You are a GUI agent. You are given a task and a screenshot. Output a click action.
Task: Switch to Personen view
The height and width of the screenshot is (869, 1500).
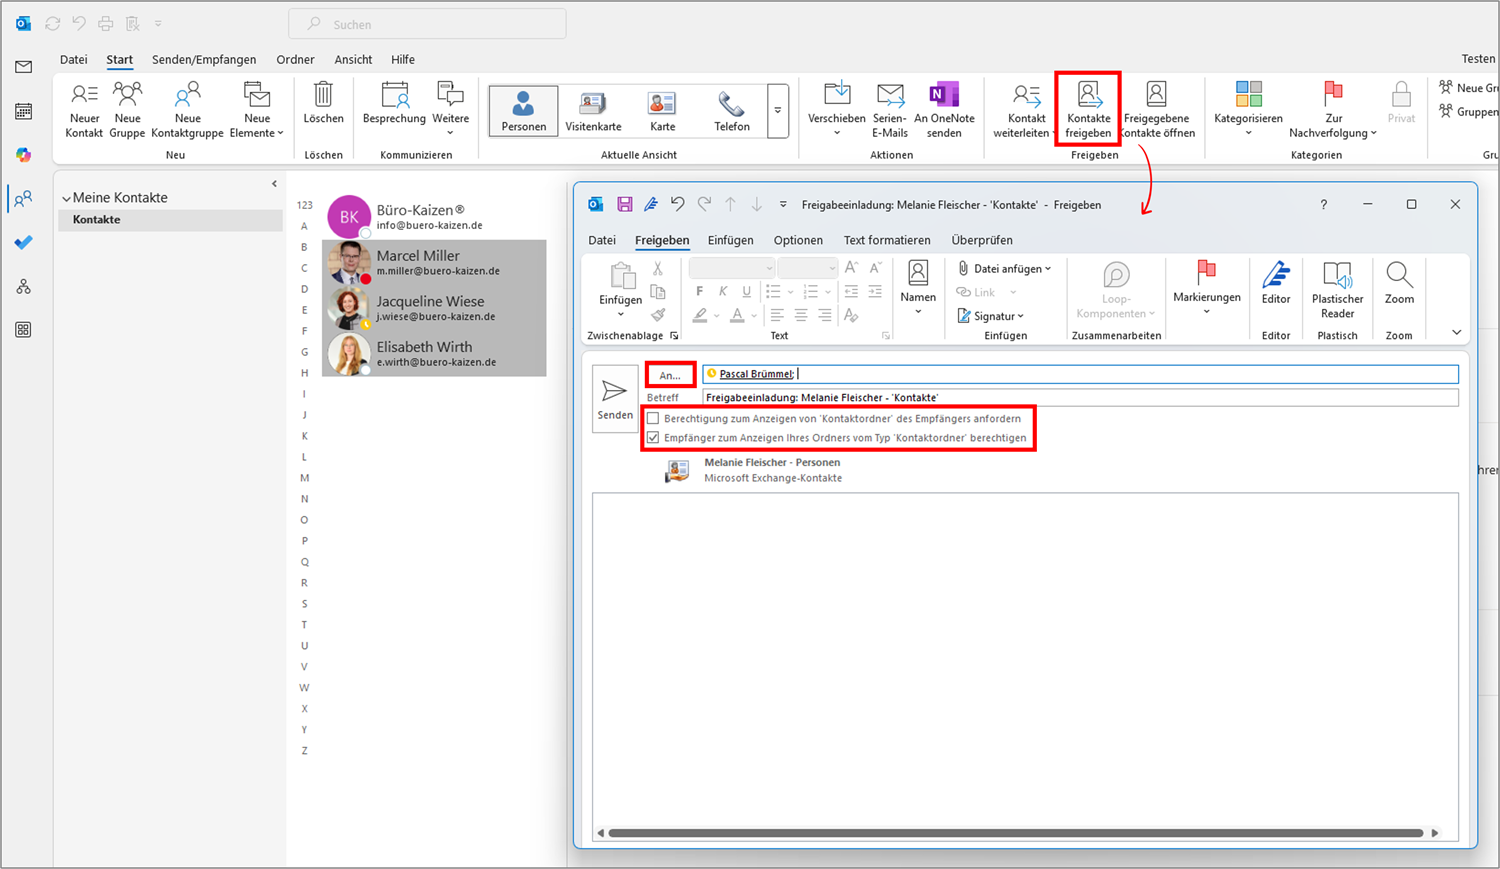523,110
